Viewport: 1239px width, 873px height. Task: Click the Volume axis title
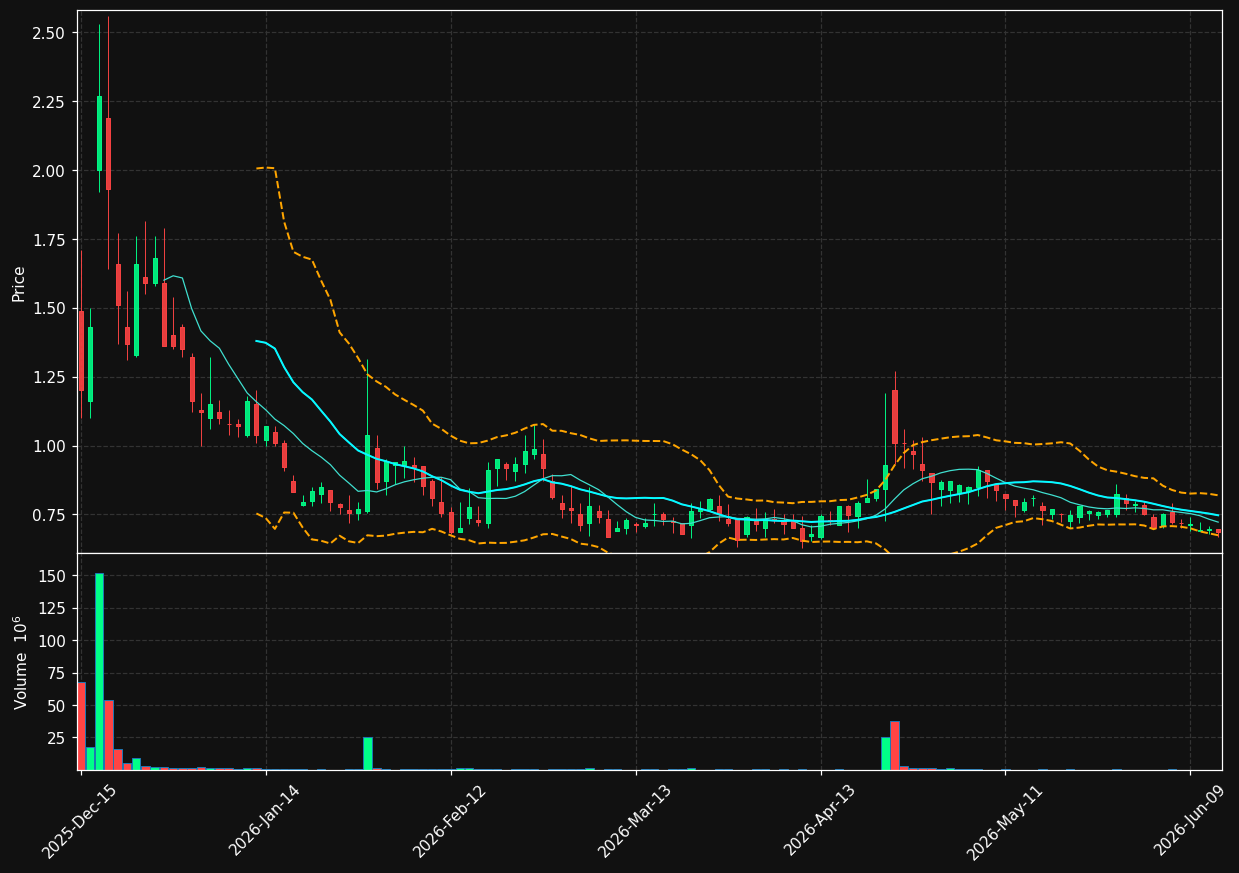(21, 662)
